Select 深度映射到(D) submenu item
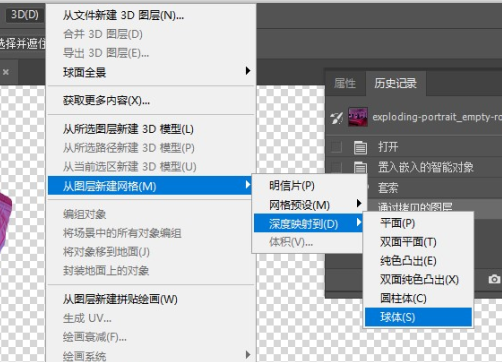Image resolution: width=502 pixels, height=362 pixels. pyautogui.click(x=308, y=223)
